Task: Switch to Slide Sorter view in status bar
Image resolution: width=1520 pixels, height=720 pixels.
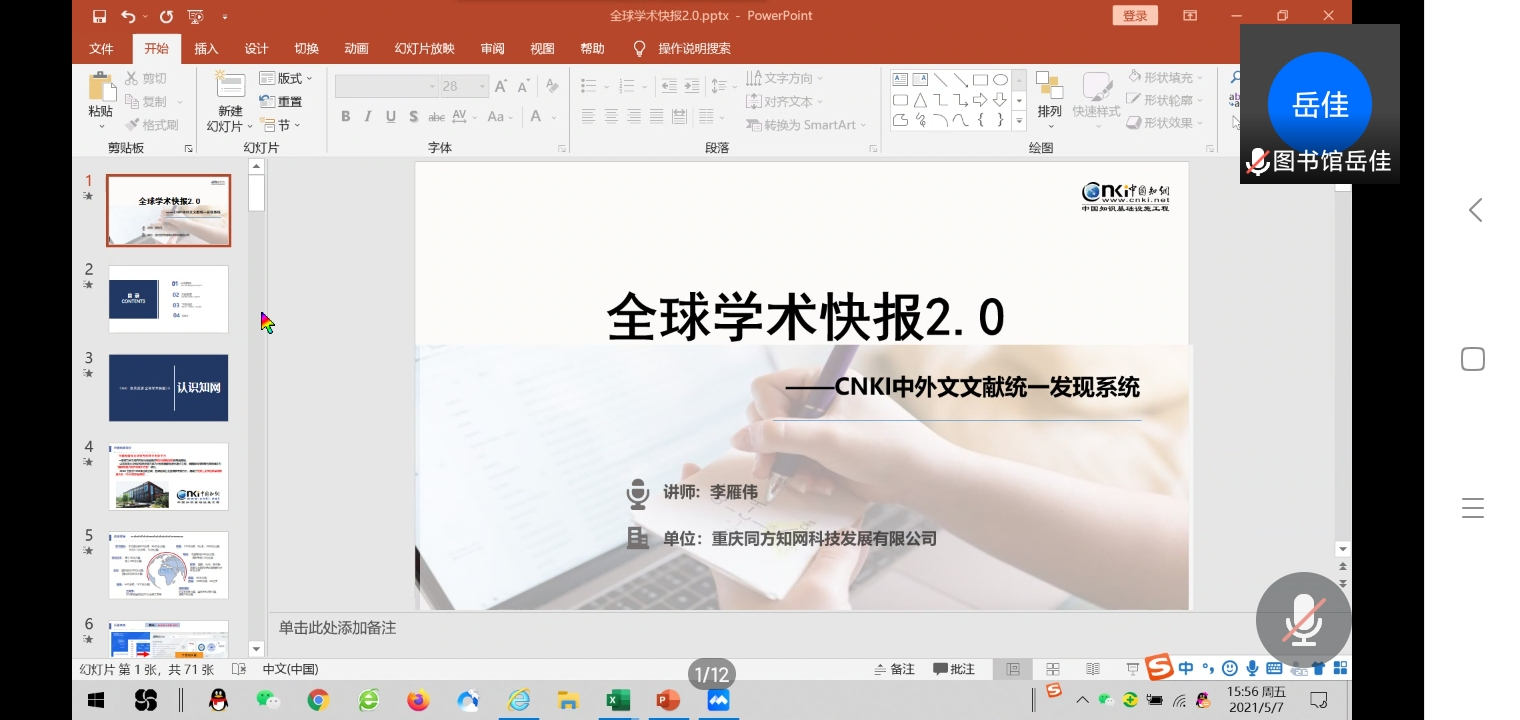Action: point(1052,669)
